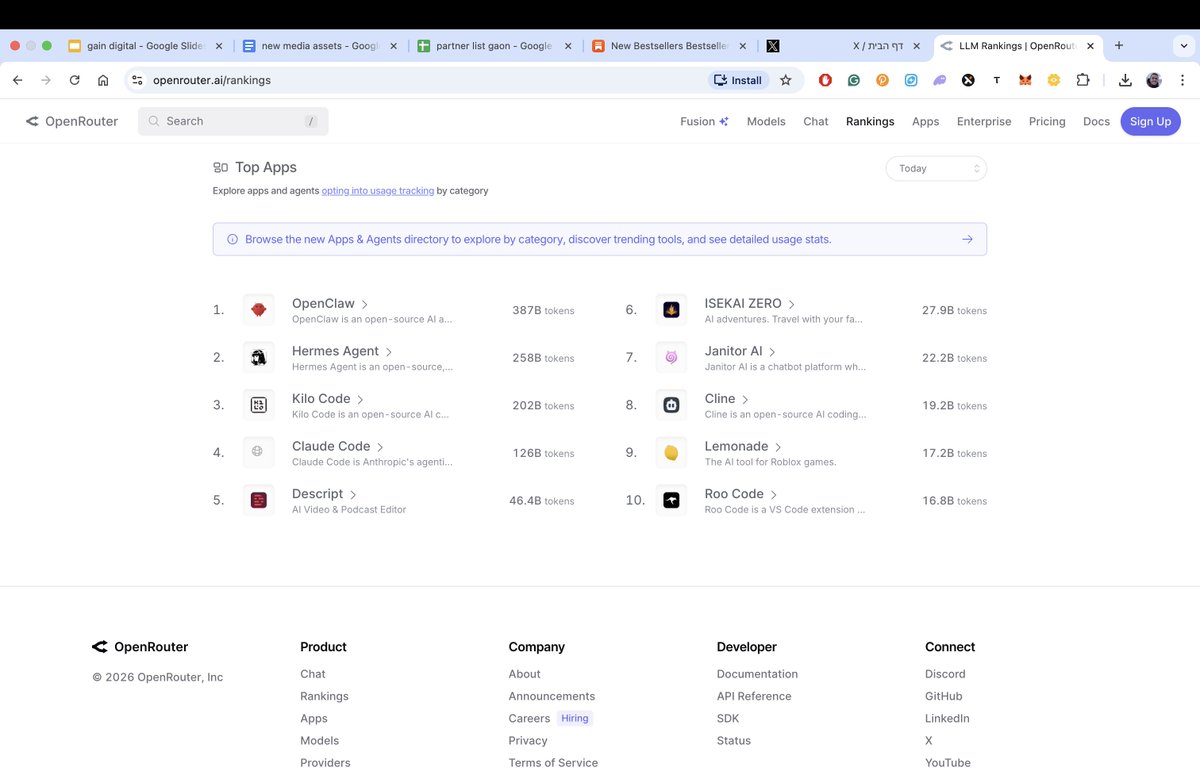Expand Kilo Code chevron
Viewport: 1200px width, 779px height.
[361, 399]
